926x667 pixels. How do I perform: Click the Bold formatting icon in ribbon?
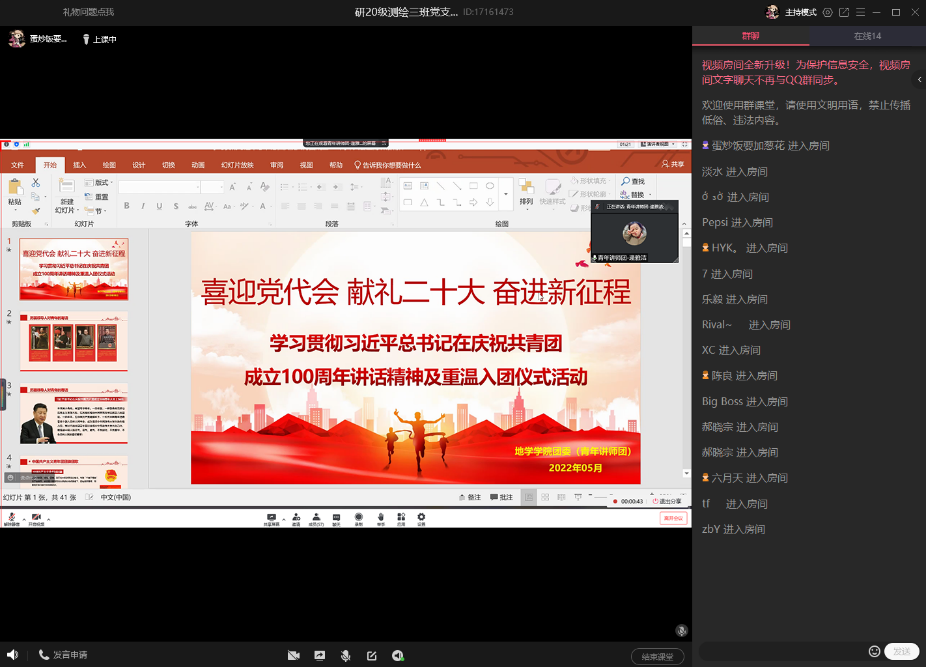click(x=126, y=206)
